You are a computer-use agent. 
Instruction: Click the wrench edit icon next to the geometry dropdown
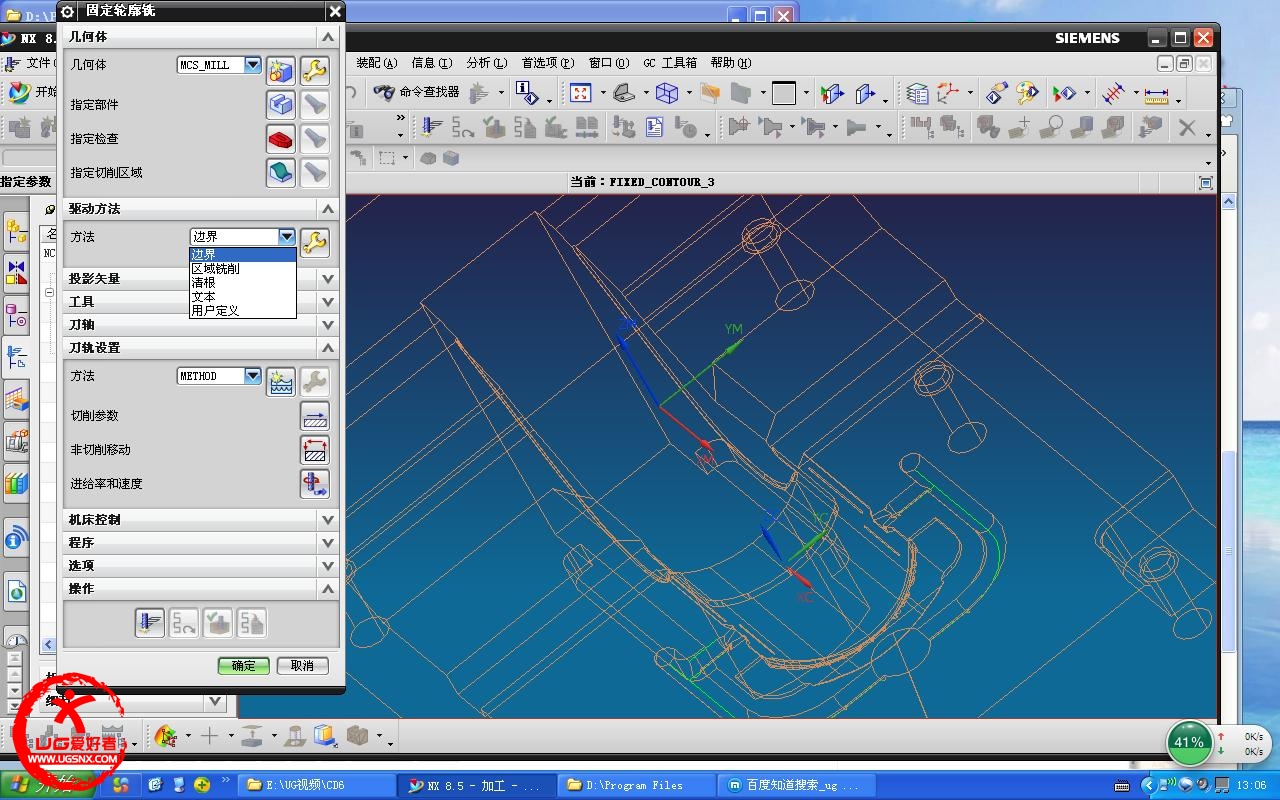(x=315, y=70)
